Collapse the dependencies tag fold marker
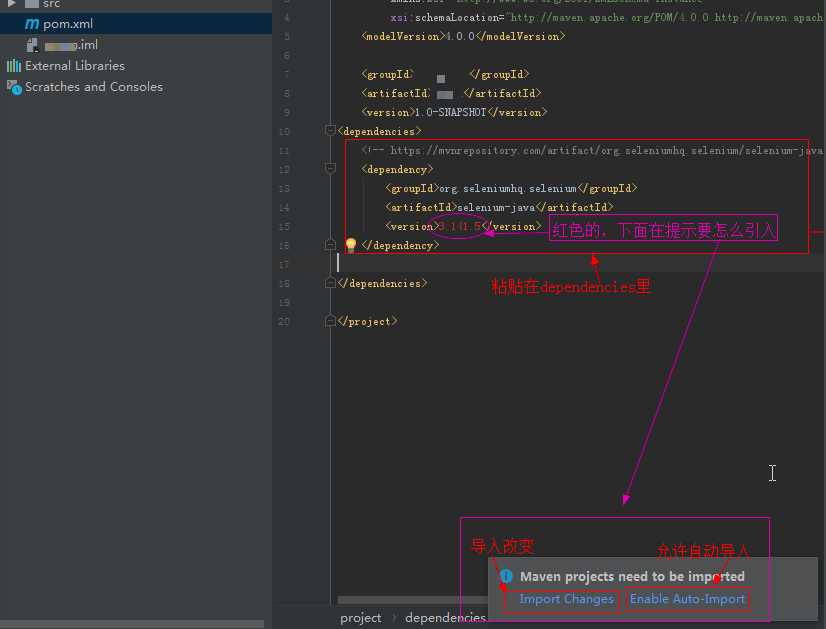This screenshot has width=826, height=629. point(330,130)
